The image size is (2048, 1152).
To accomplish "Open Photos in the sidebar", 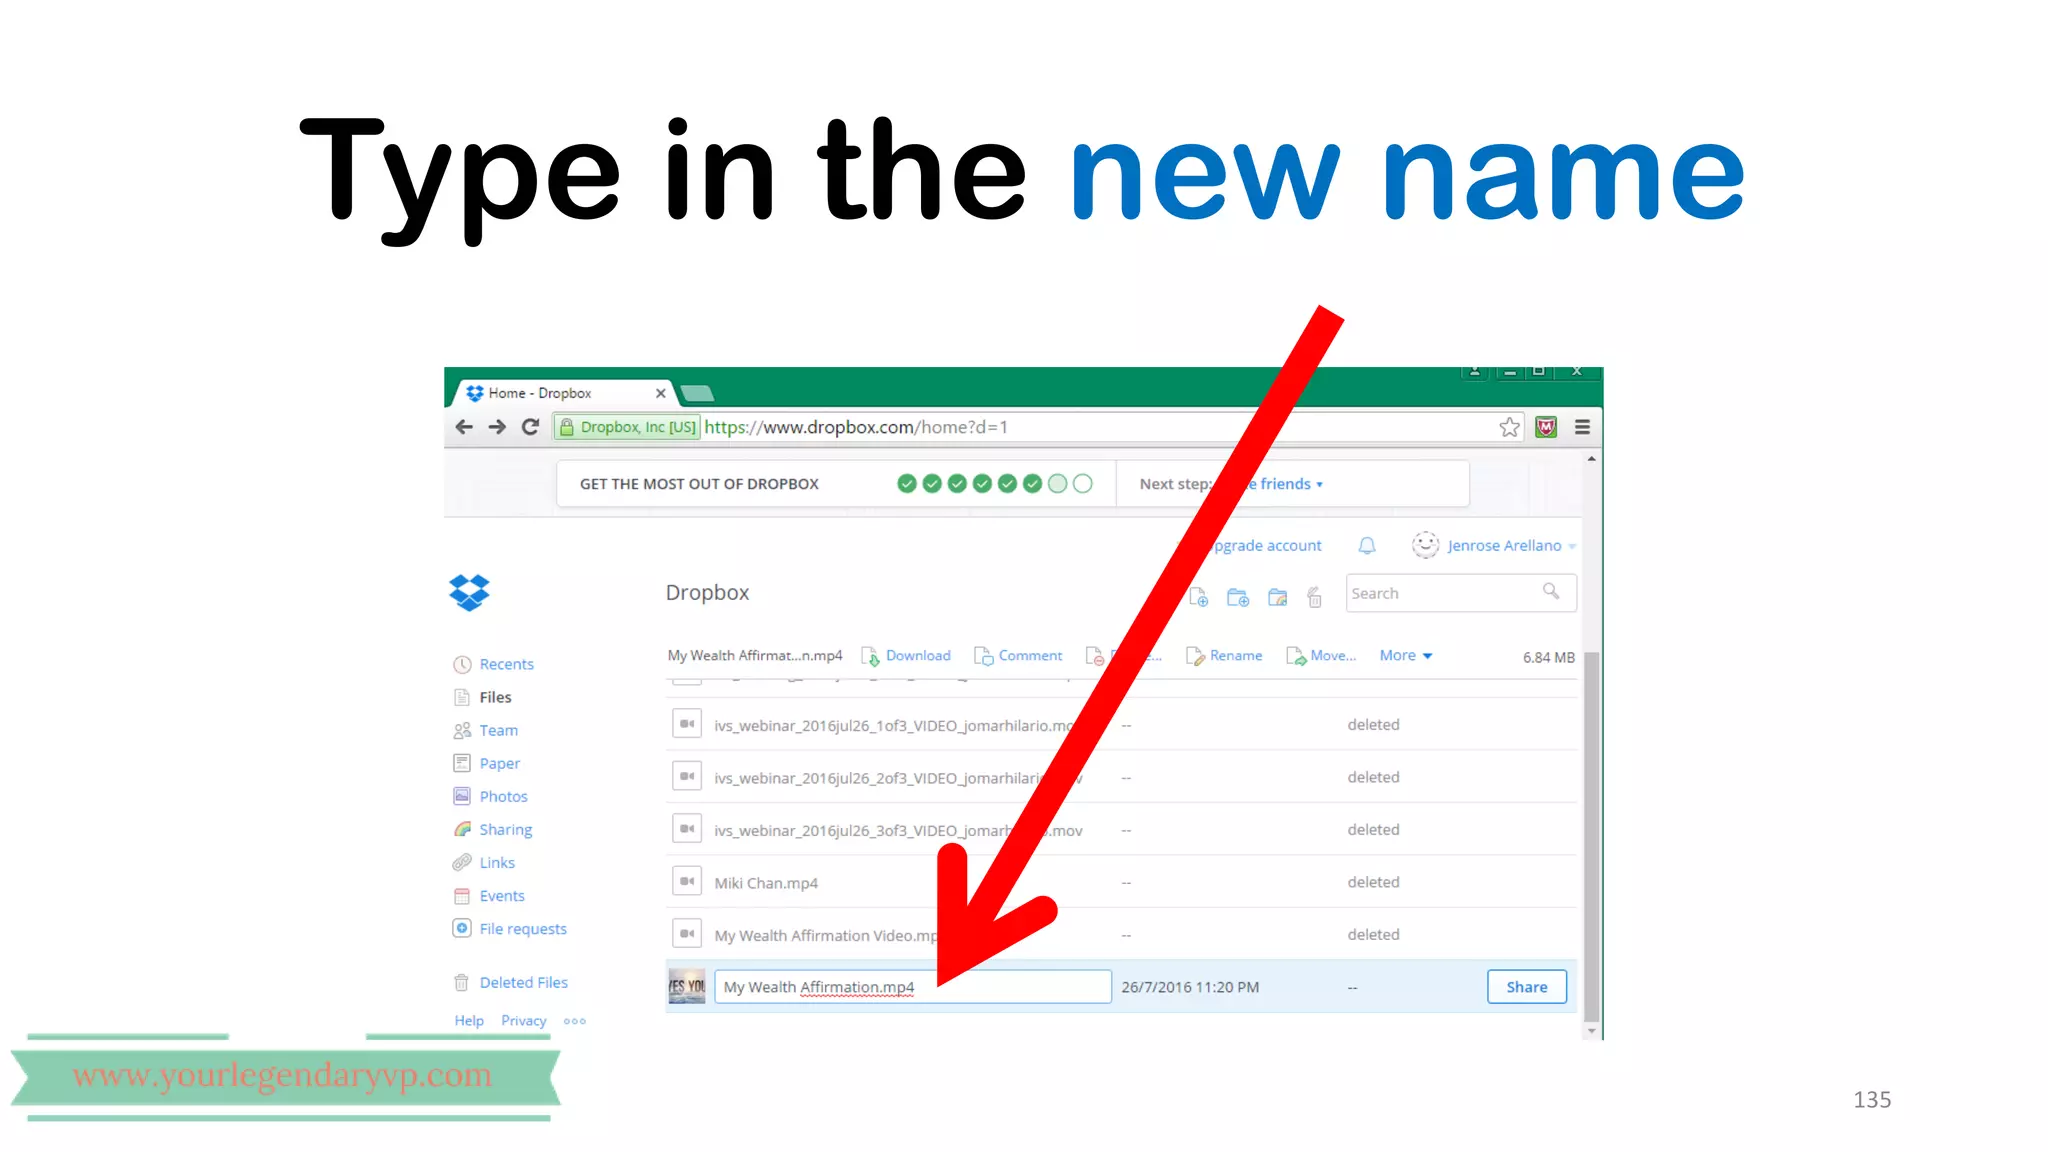I will [x=490, y=796].
